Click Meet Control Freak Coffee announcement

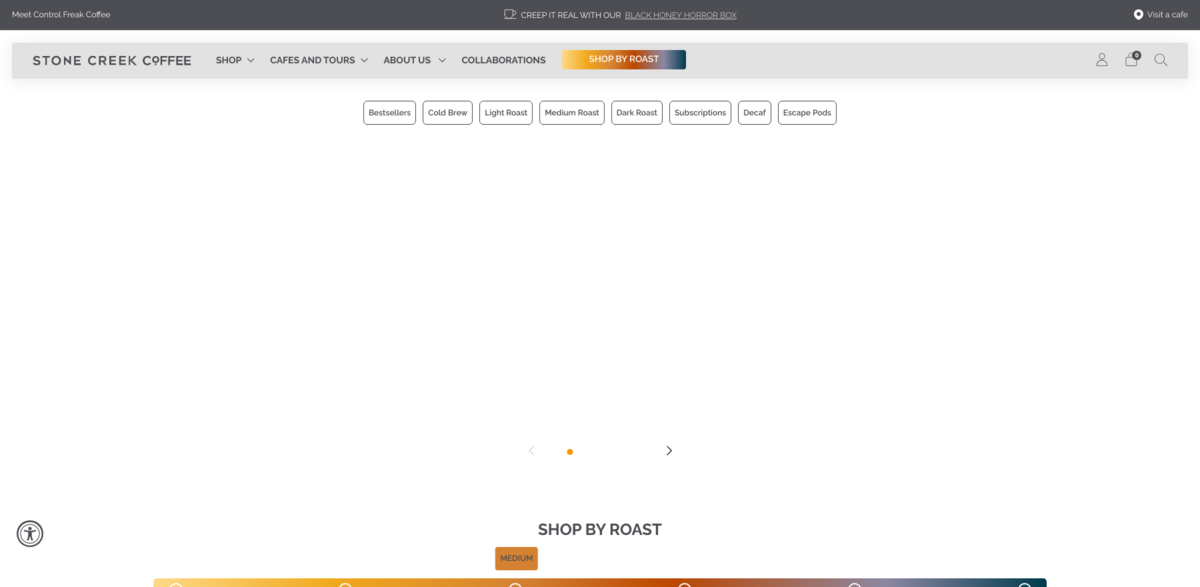[61, 15]
